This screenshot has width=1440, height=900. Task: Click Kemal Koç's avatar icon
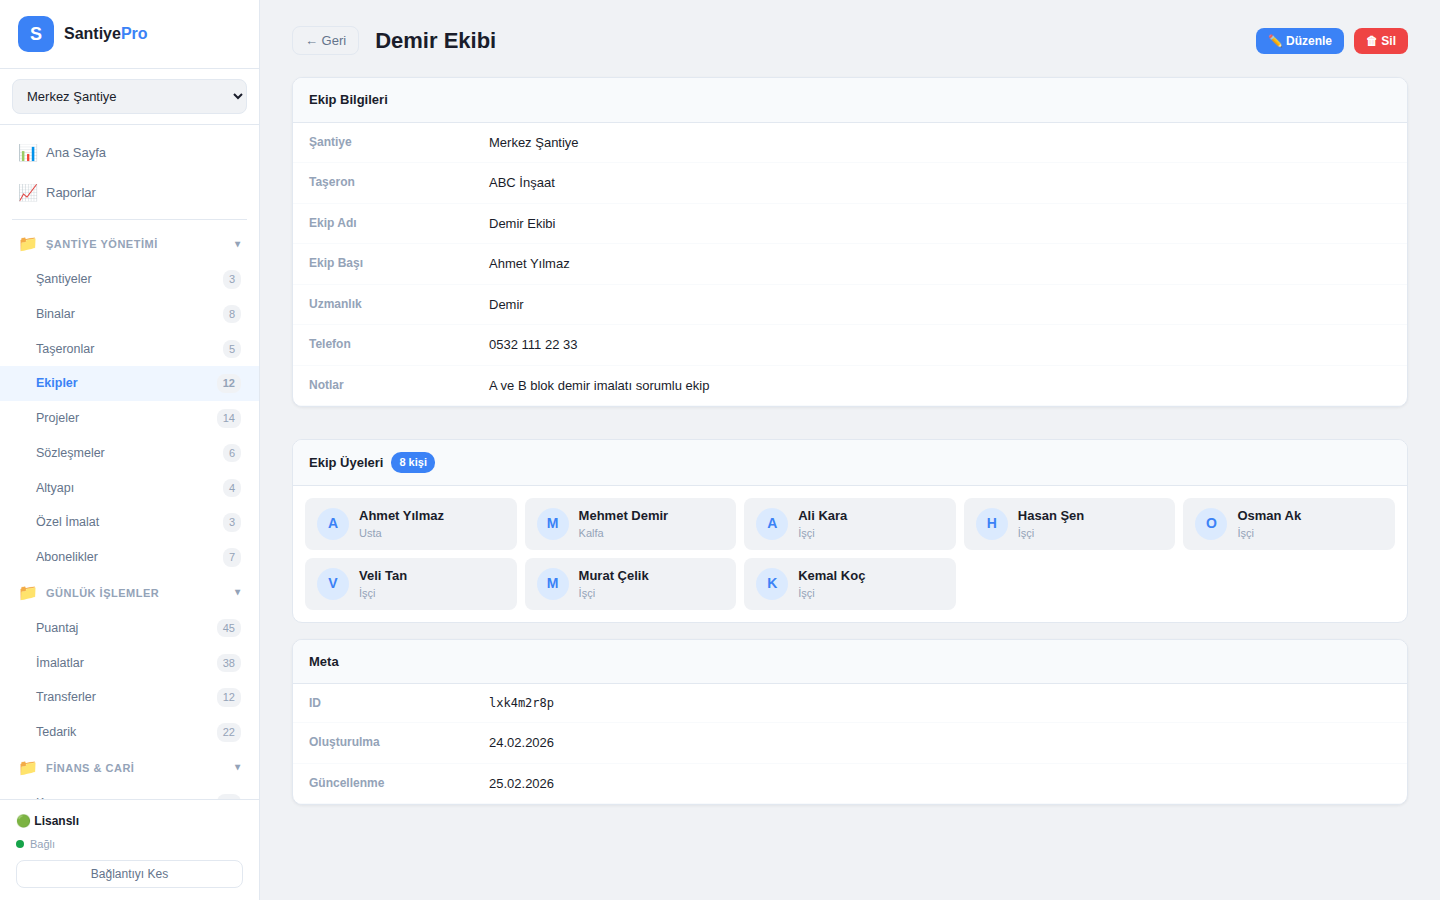(772, 584)
